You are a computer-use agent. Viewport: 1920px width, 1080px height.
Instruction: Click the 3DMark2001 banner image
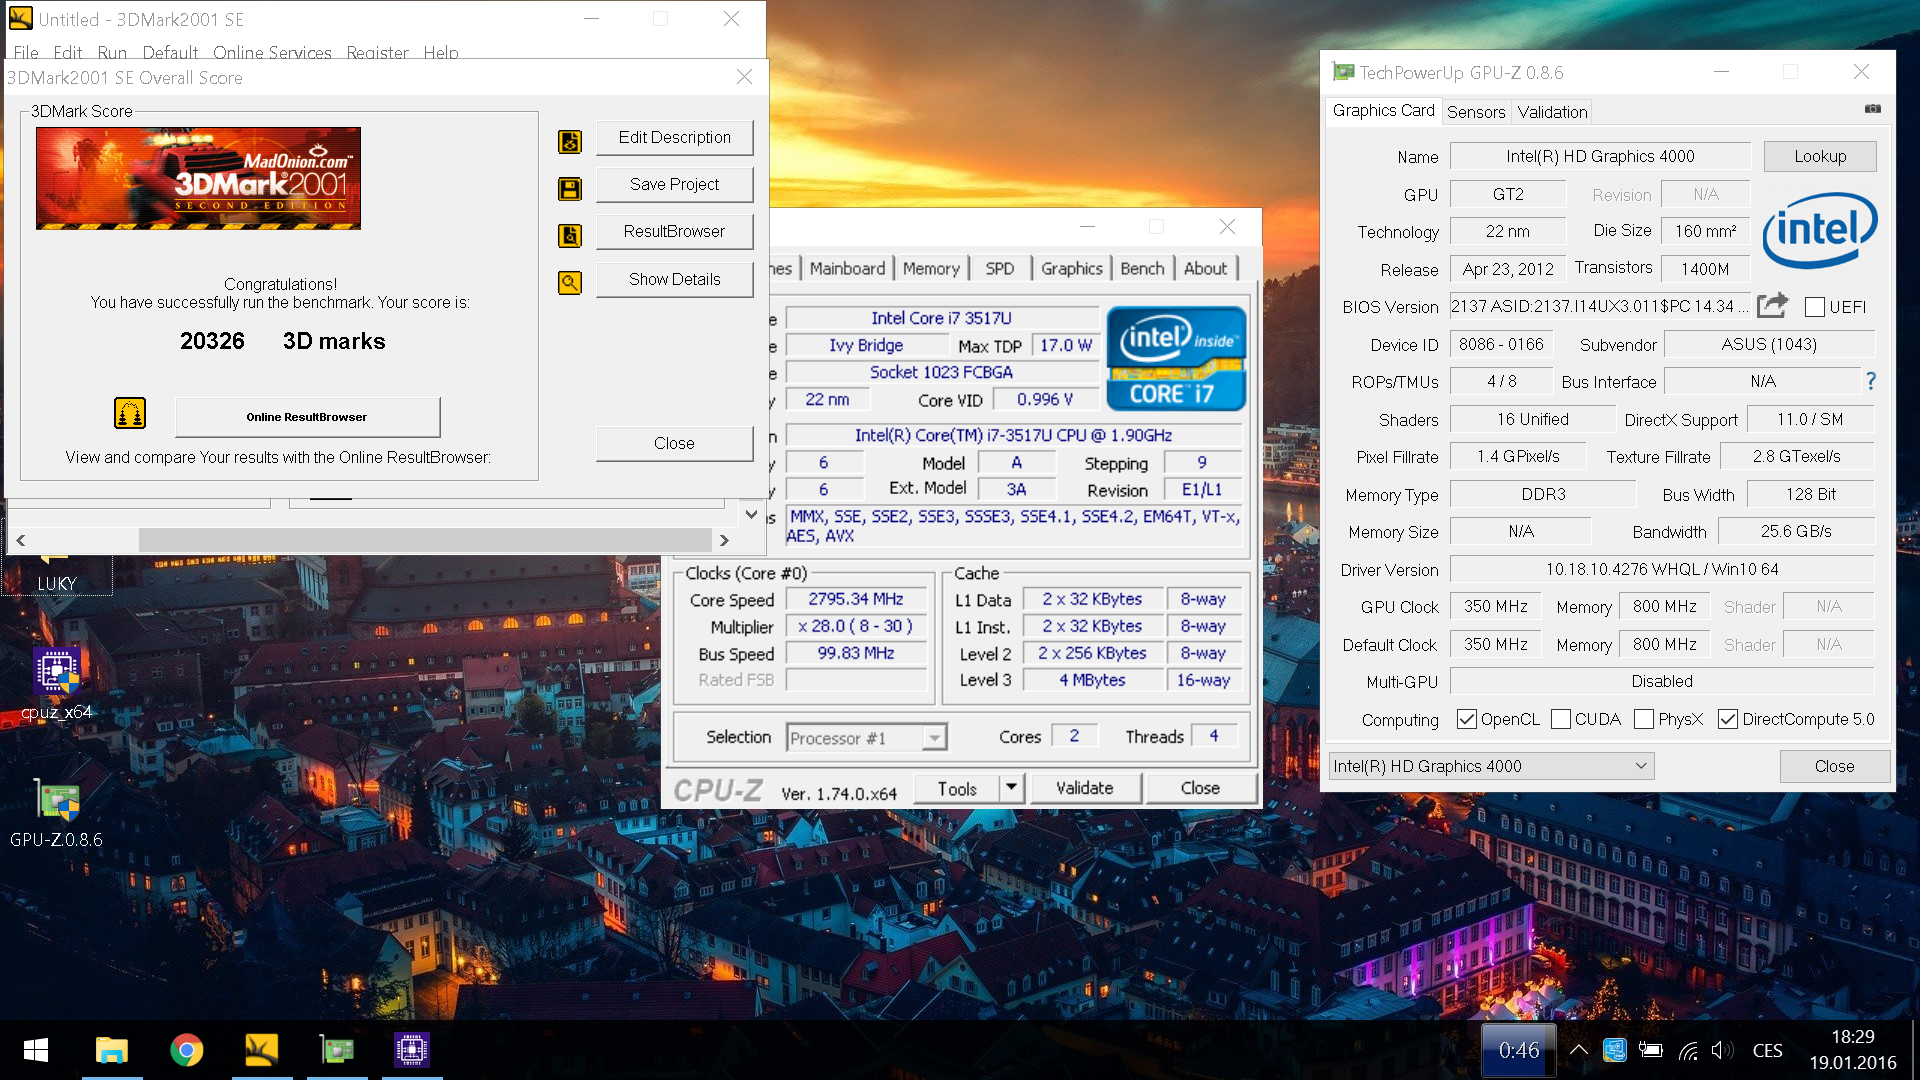pos(198,178)
